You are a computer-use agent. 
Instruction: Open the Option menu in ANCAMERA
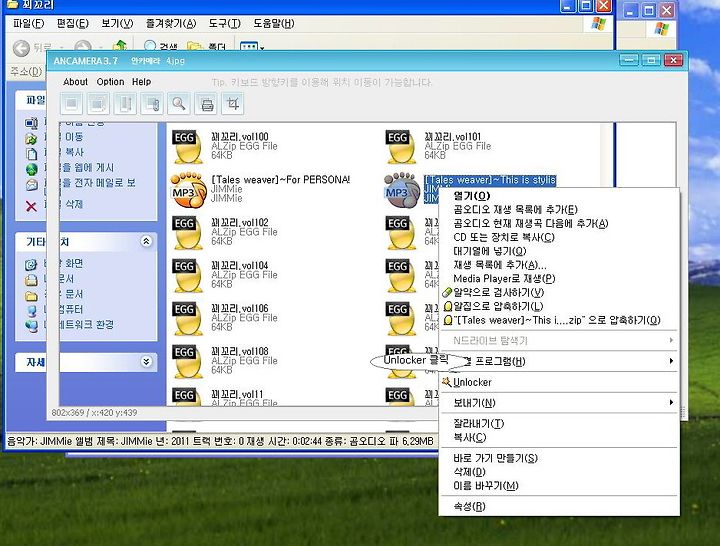click(110, 82)
